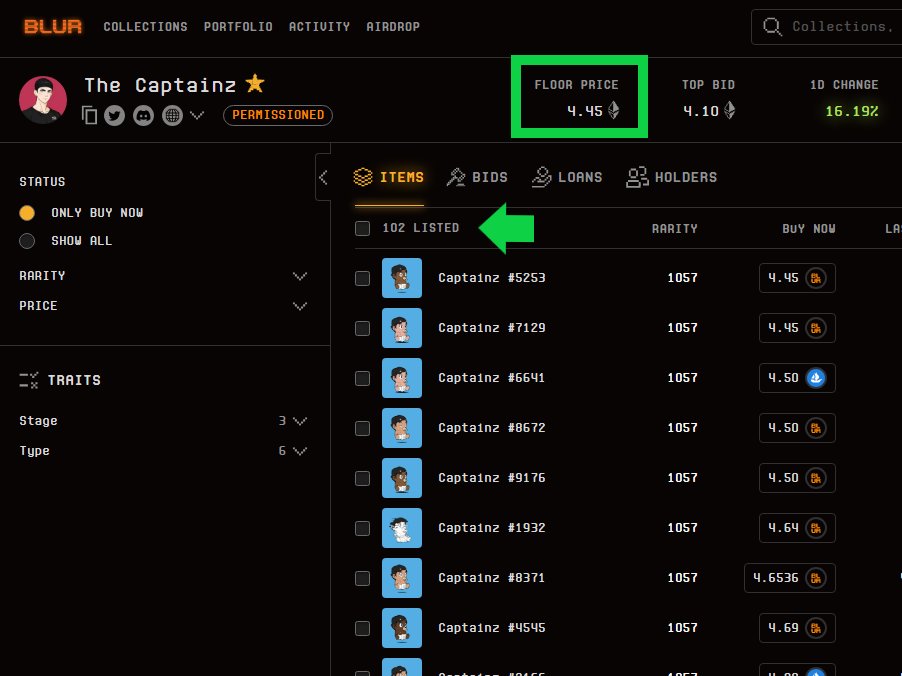Image resolution: width=902 pixels, height=676 pixels.
Task: Sort by Buy Now column header
Action: (x=808, y=228)
